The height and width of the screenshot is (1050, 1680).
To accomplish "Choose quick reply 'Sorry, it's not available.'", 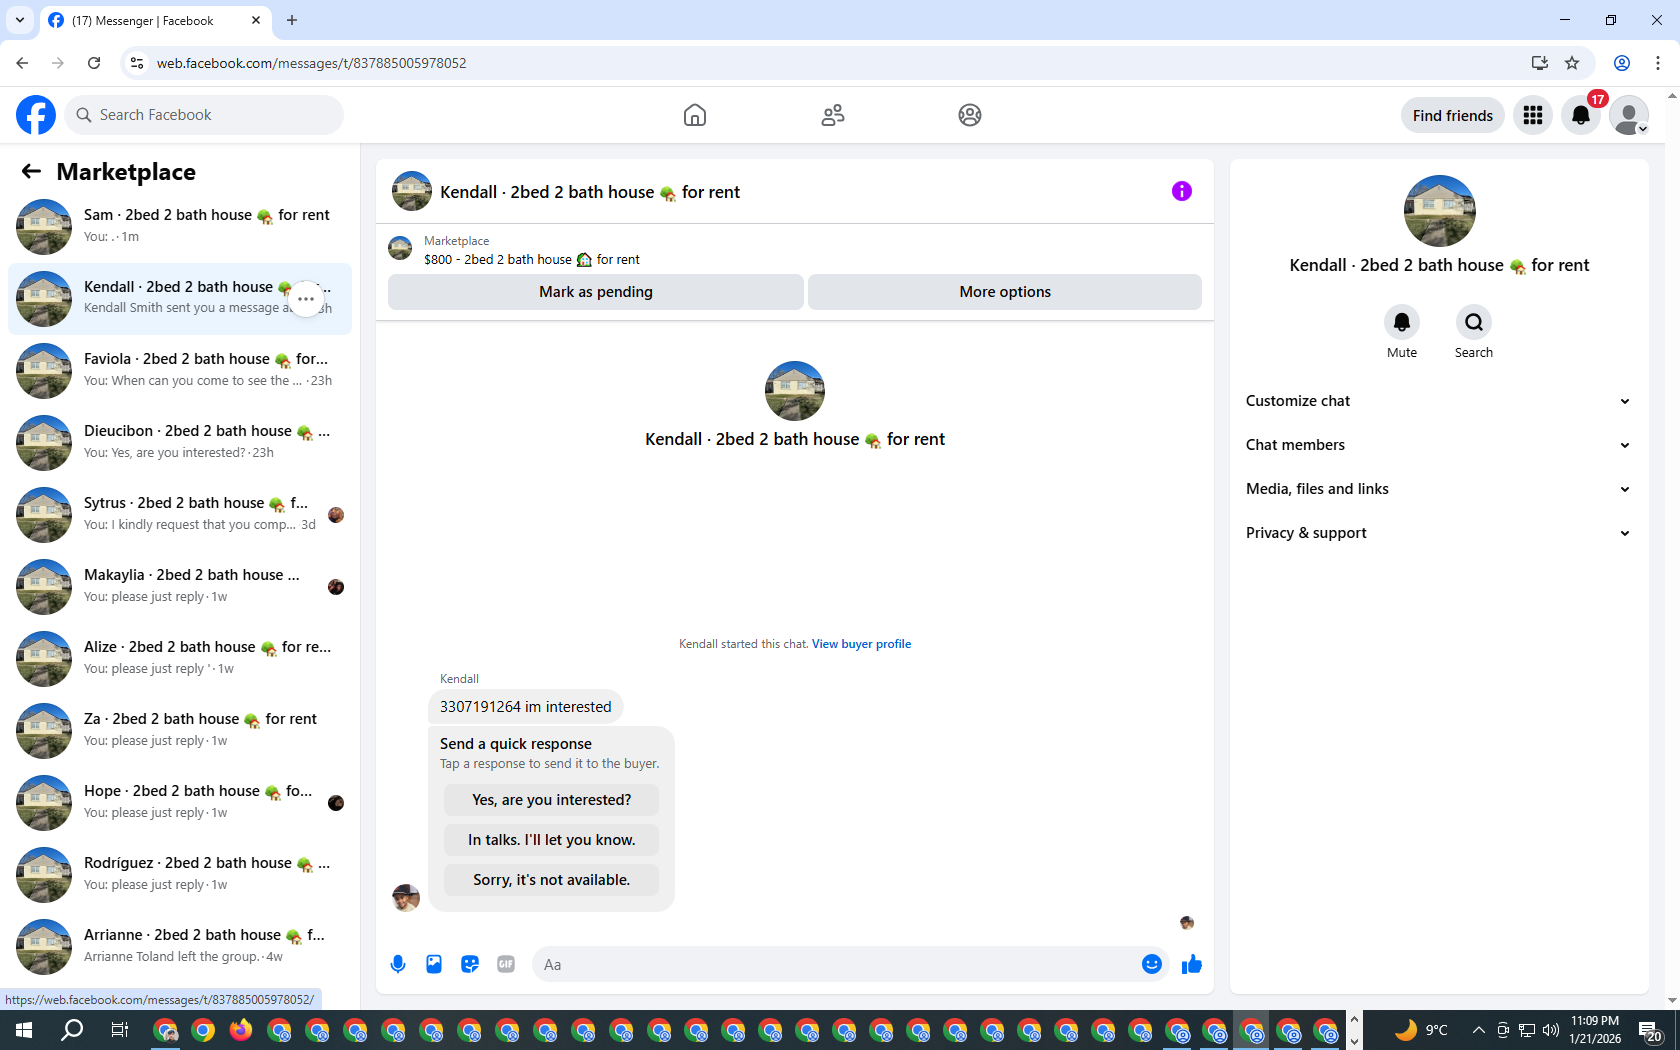I will click(551, 880).
